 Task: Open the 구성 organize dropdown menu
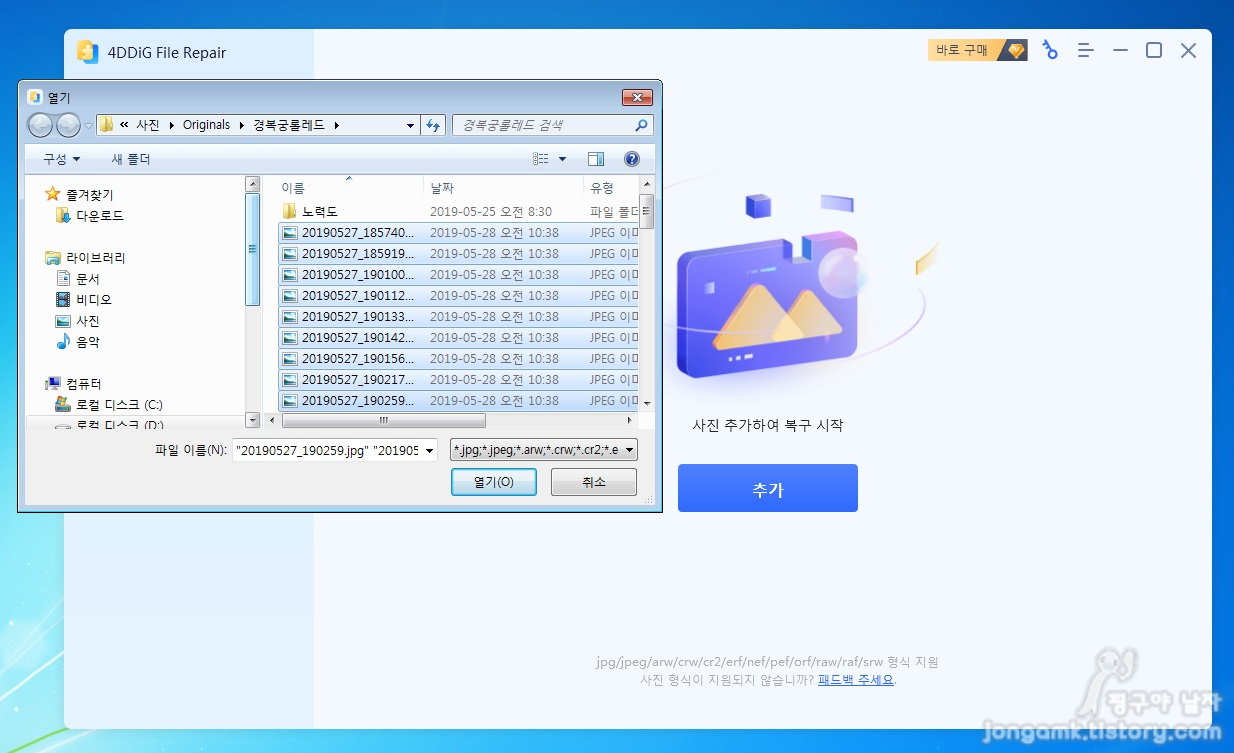[x=61, y=159]
